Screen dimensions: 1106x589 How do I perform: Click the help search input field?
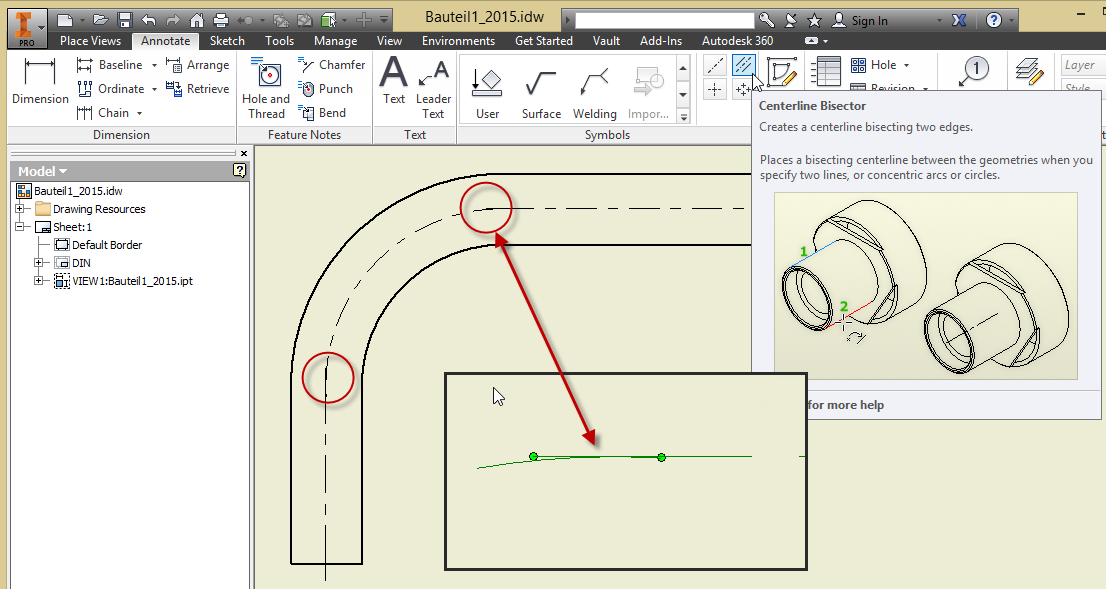point(665,20)
